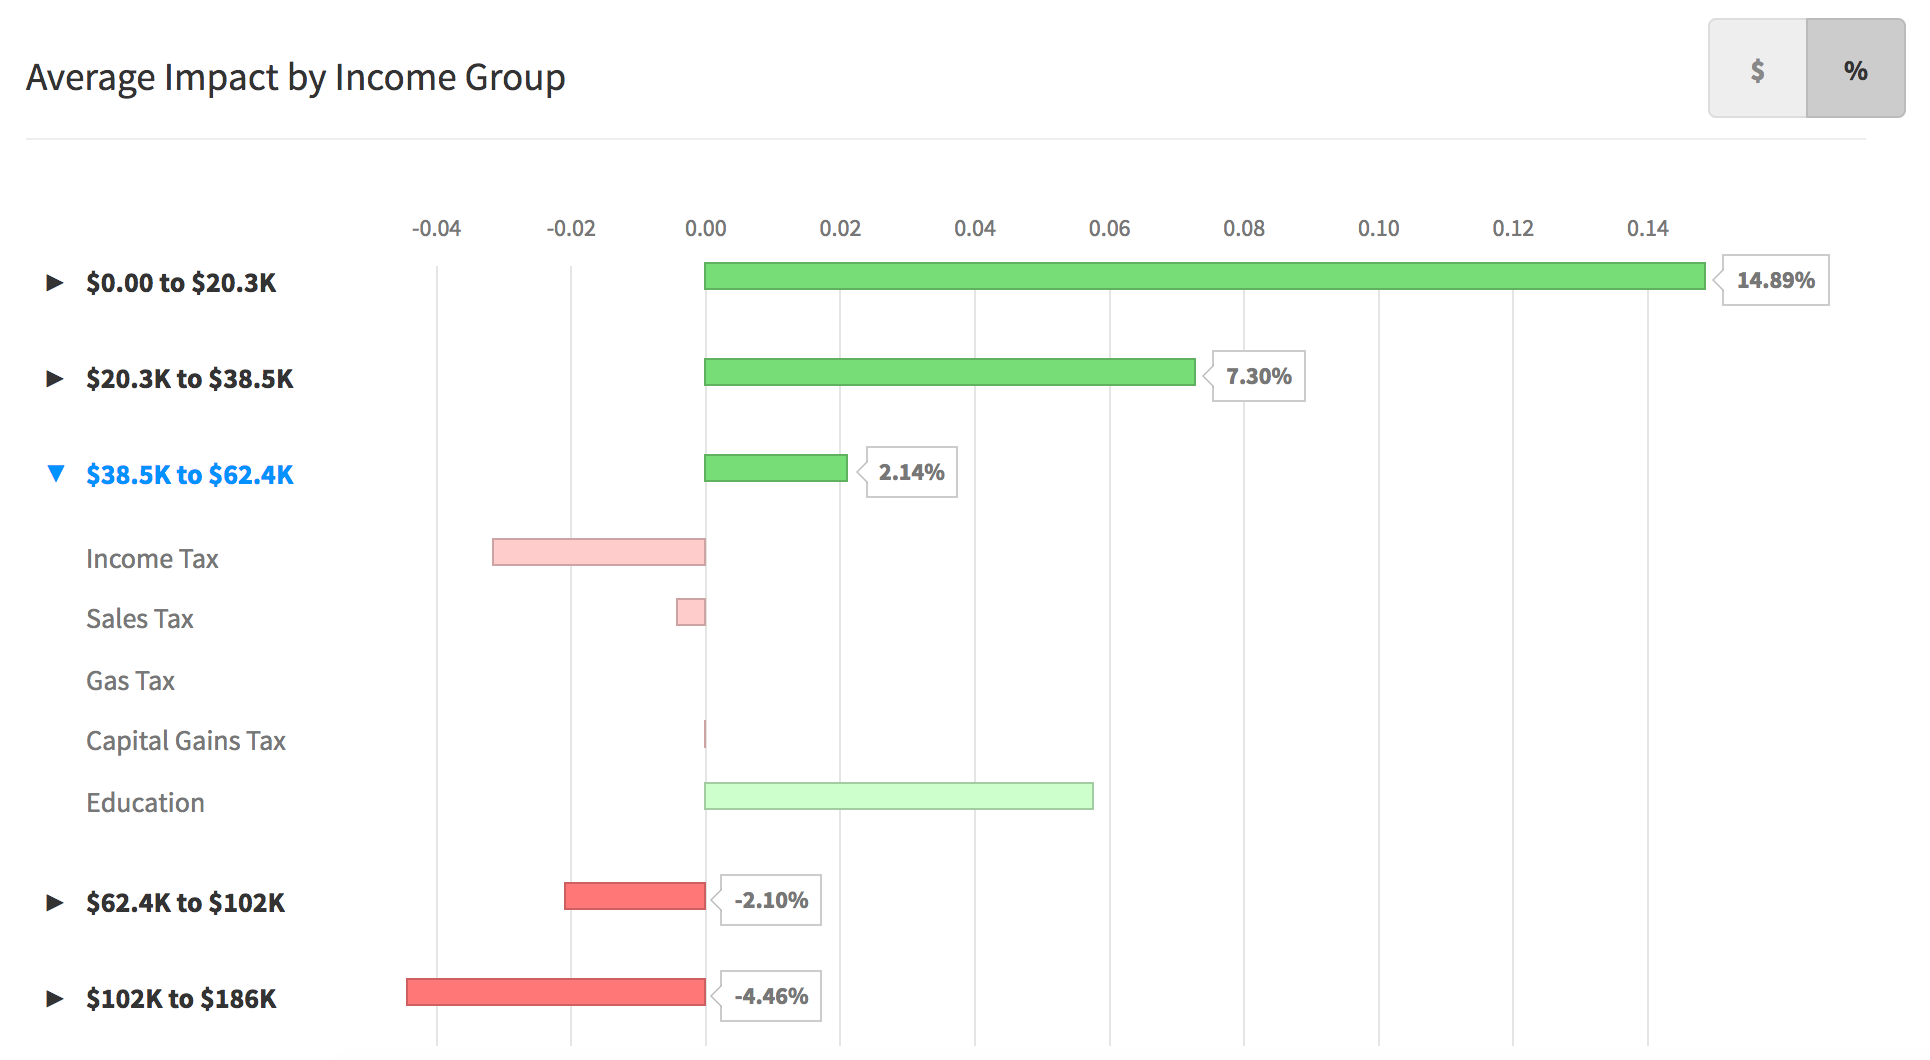Image resolution: width=1930 pixels, height=1060 pixels.
Task: Click the 14.89% green bar
Action: click(1204, 276)
